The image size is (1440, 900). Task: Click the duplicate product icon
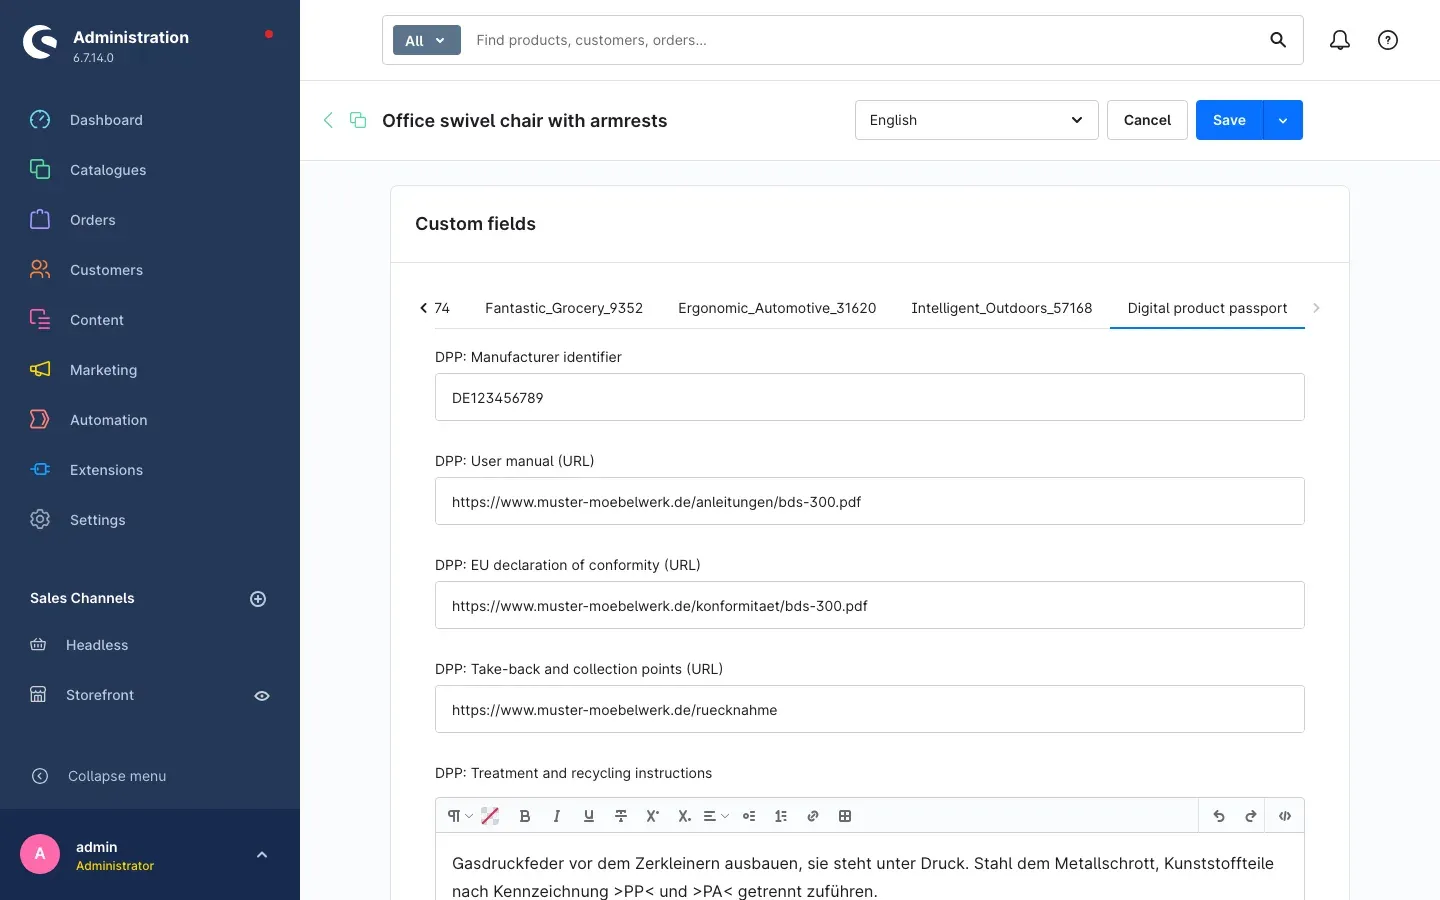[x=358, y=120]
